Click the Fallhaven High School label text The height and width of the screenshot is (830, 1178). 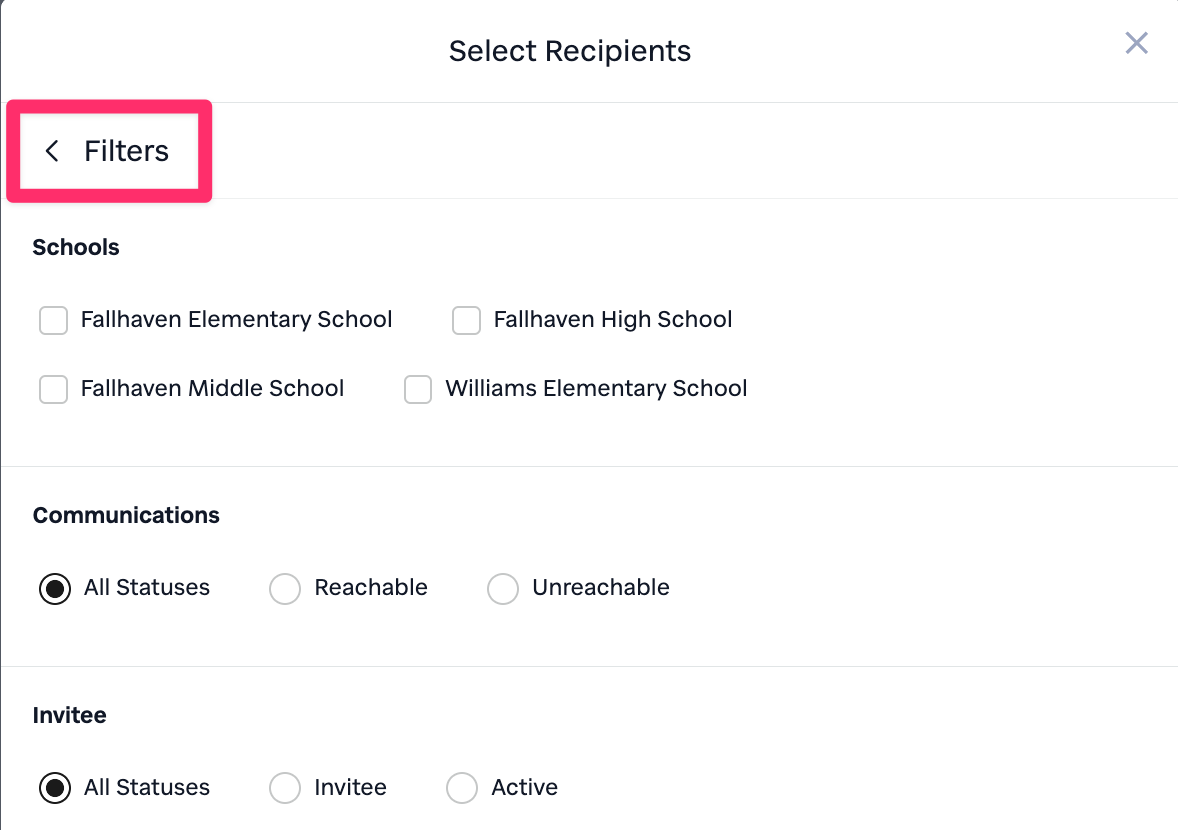point(612,320)
